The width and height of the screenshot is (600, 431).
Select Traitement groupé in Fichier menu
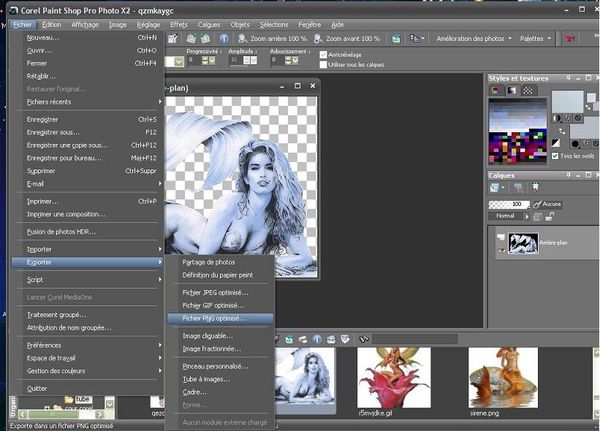click(x=89, y=315)
